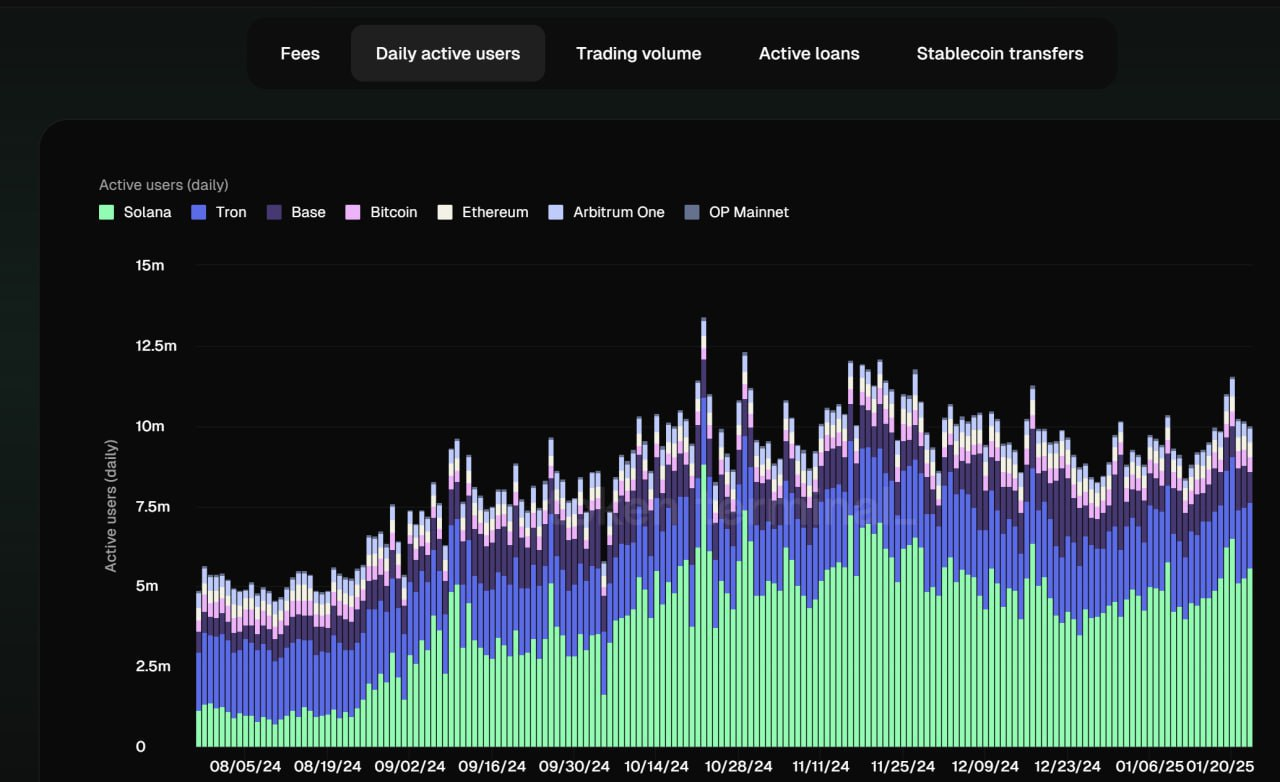
Task: Open the Fees tab
Action: (x=300, y=54)
